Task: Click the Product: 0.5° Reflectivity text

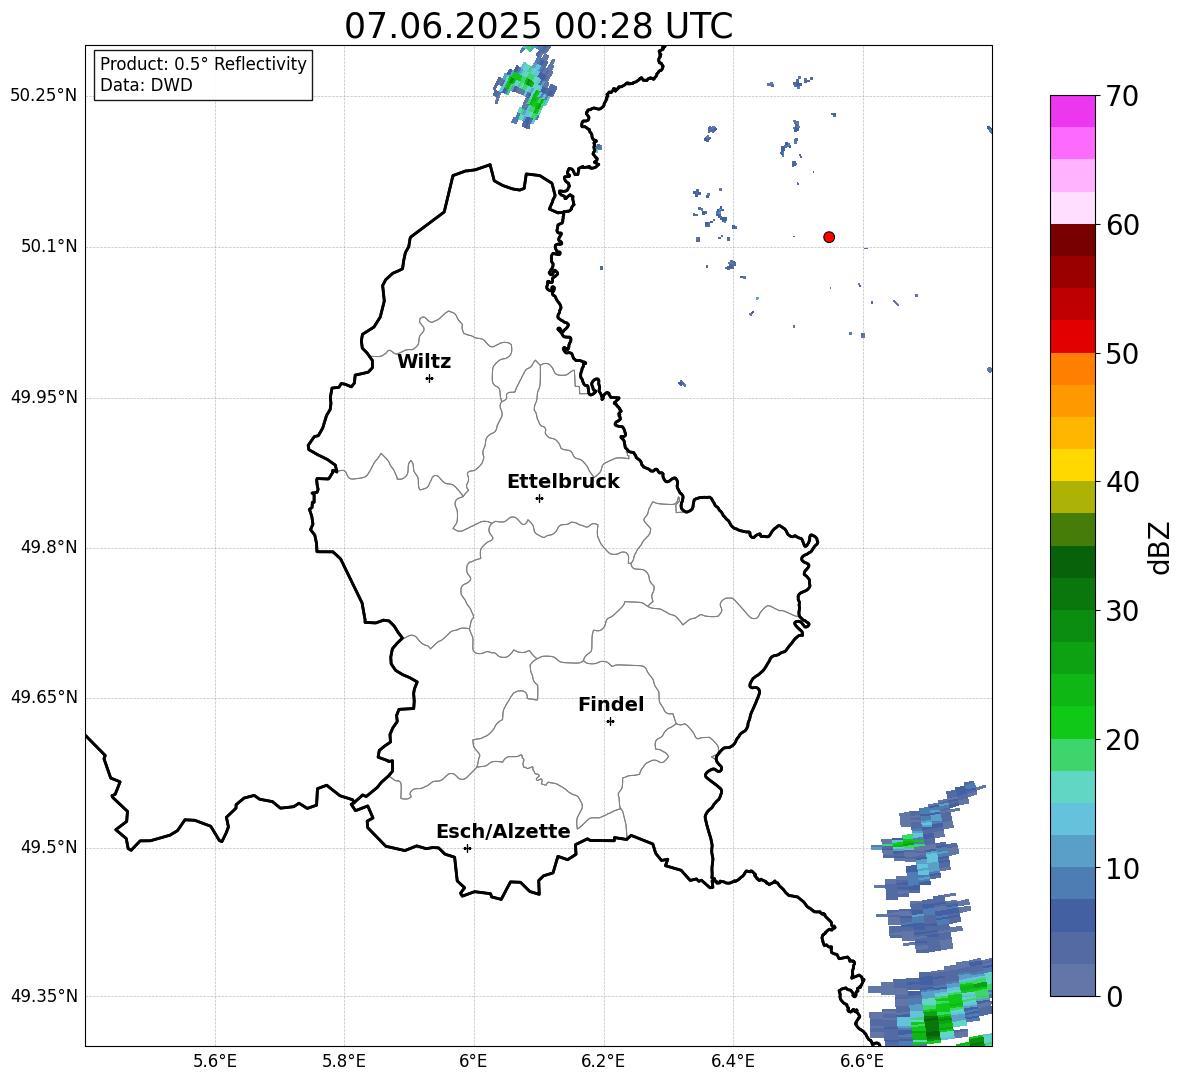Action: point(203,64)
